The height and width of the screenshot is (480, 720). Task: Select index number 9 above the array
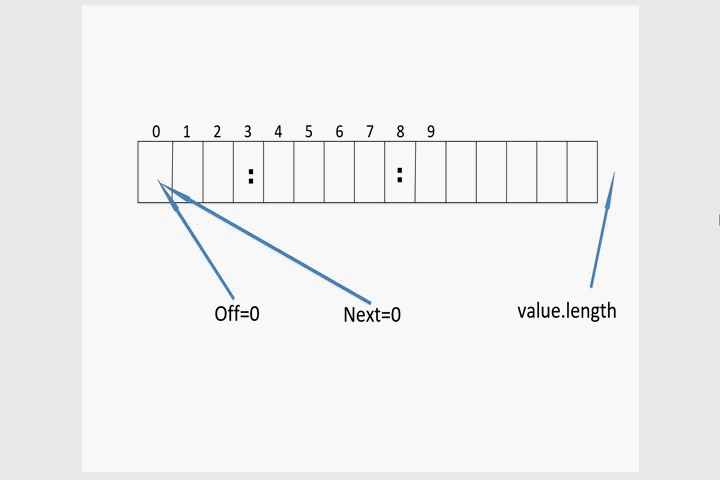point(430,132)
